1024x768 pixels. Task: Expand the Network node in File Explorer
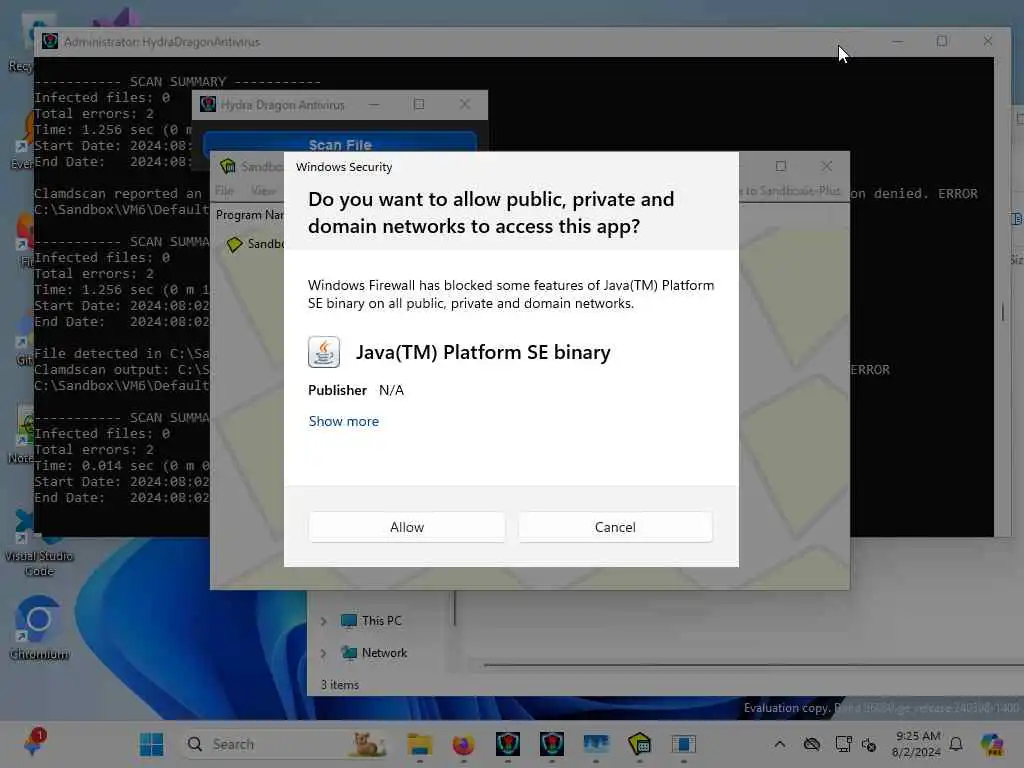[x=323, y=653]
